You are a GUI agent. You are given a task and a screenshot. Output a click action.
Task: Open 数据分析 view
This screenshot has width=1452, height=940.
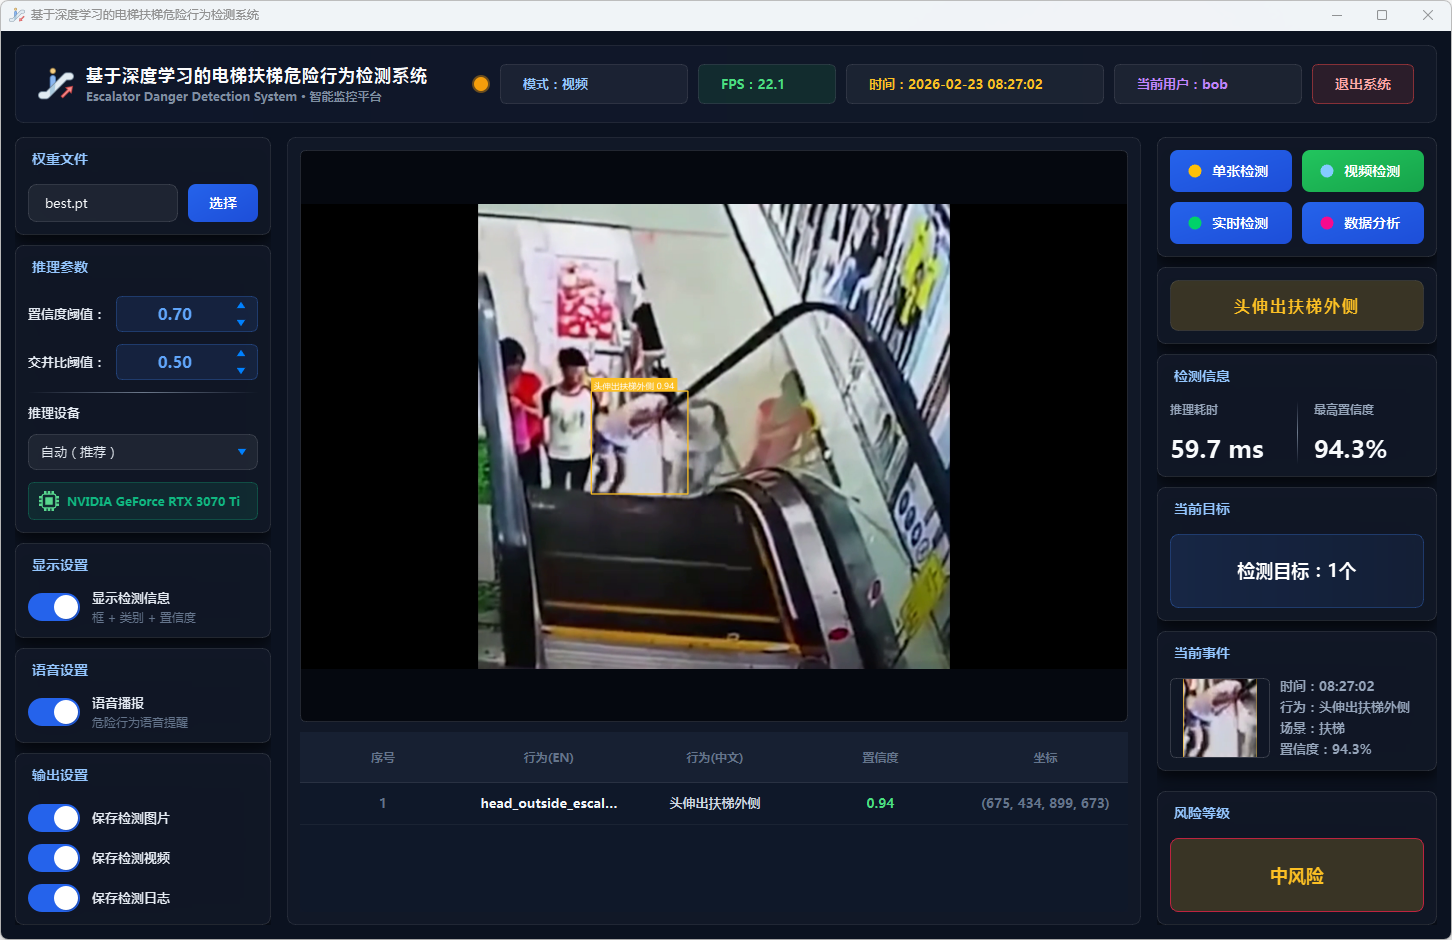(x=1362, y=223)
